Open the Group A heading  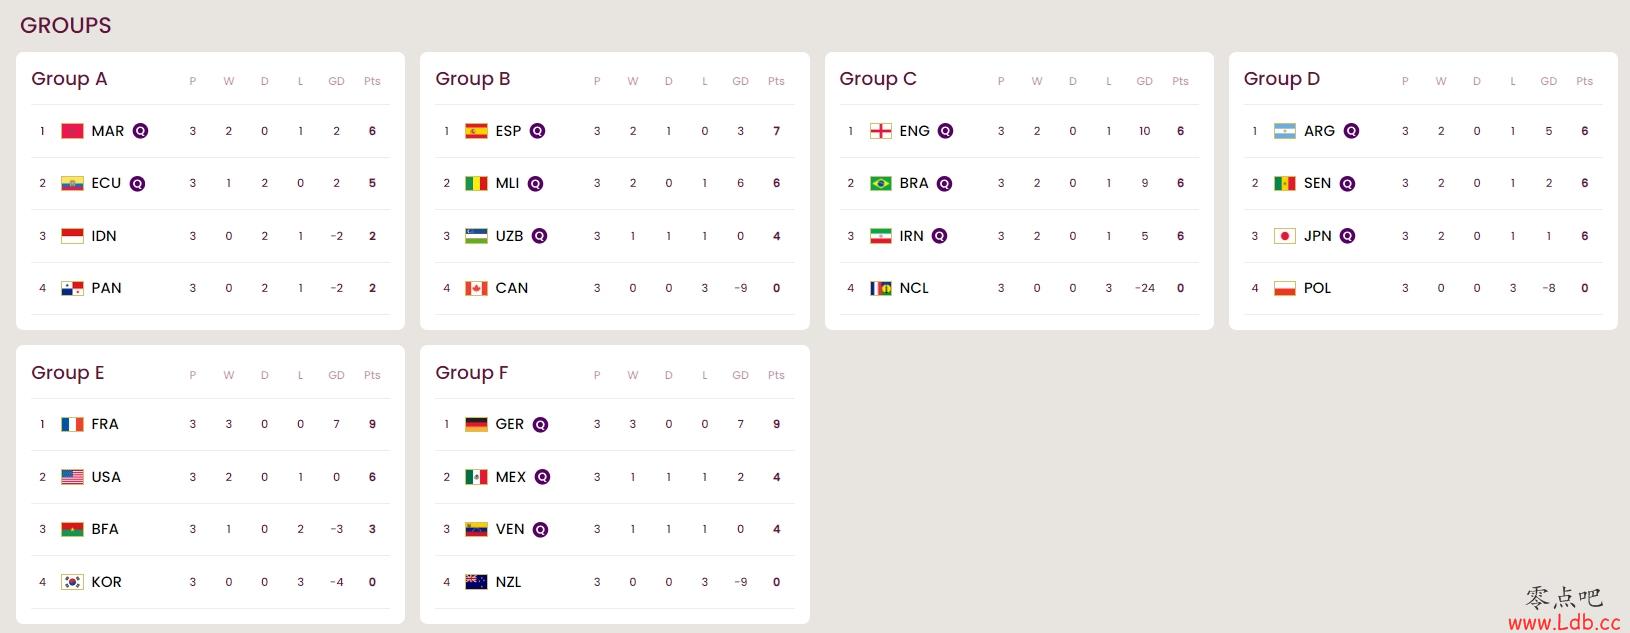click(69, 79)
